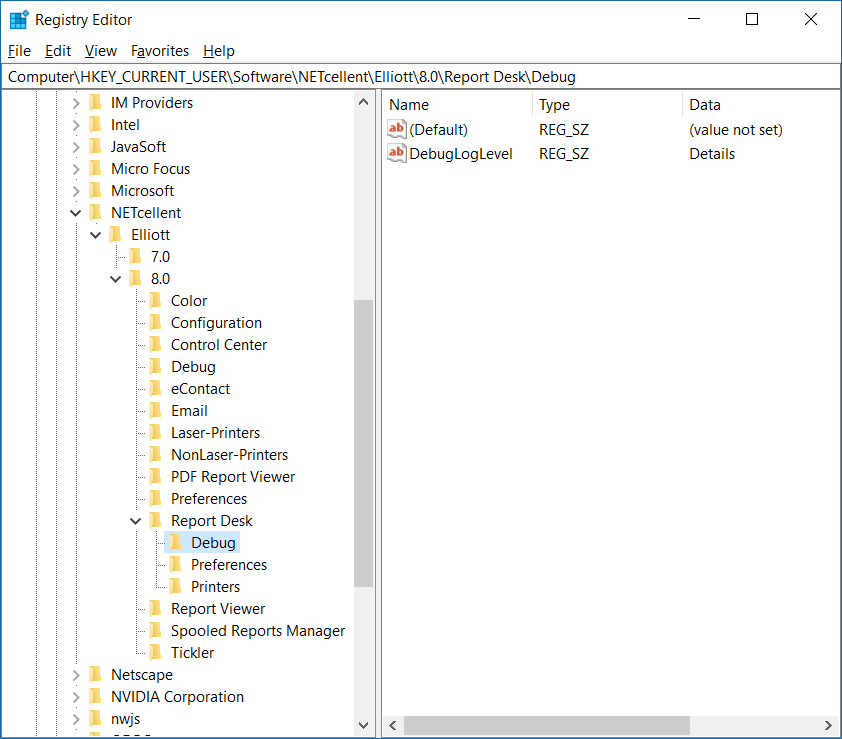Click the folder icon next to Netscape
The height and width of the screenshot is (739, 842).
tap(96, 675)
